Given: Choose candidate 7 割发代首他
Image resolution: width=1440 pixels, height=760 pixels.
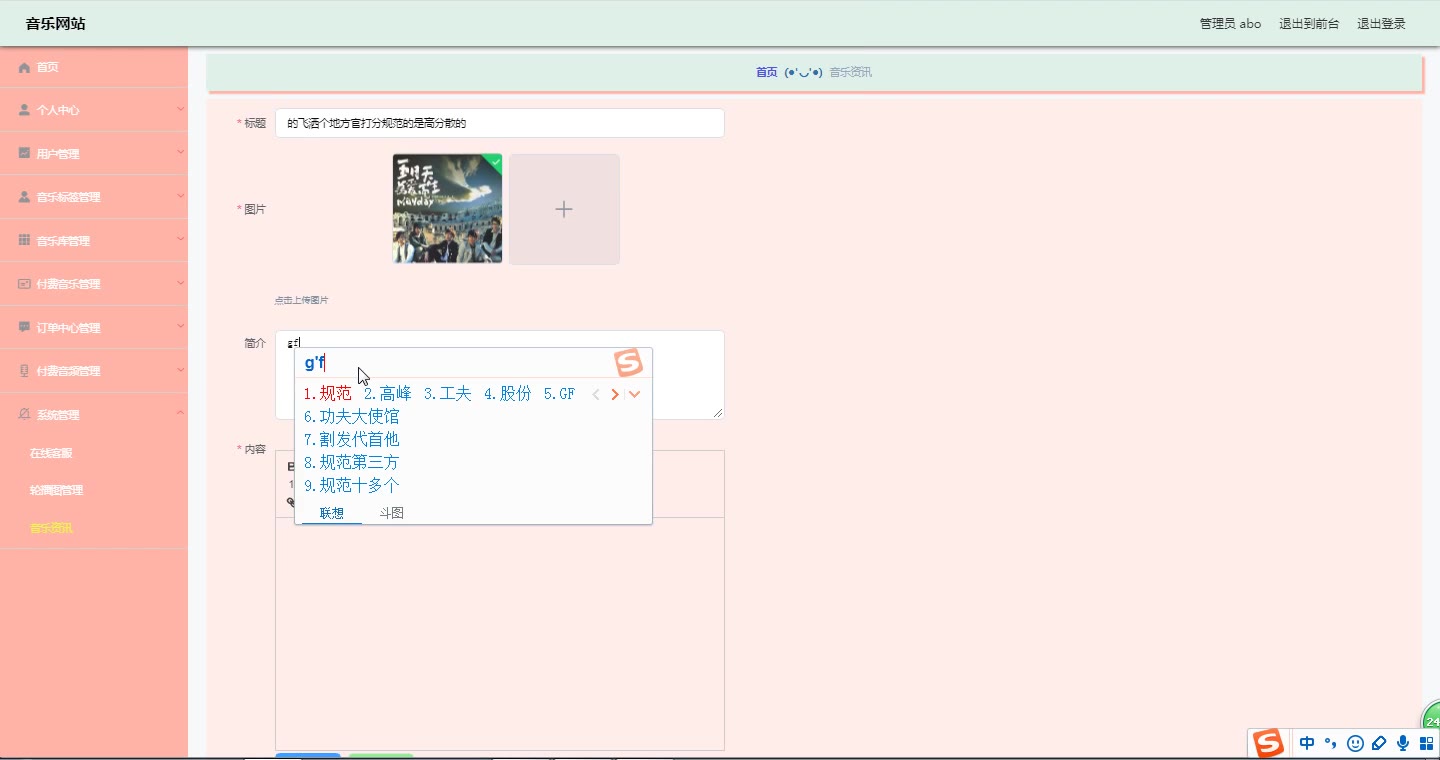Looking at the screenshot, I should point(352,440).
